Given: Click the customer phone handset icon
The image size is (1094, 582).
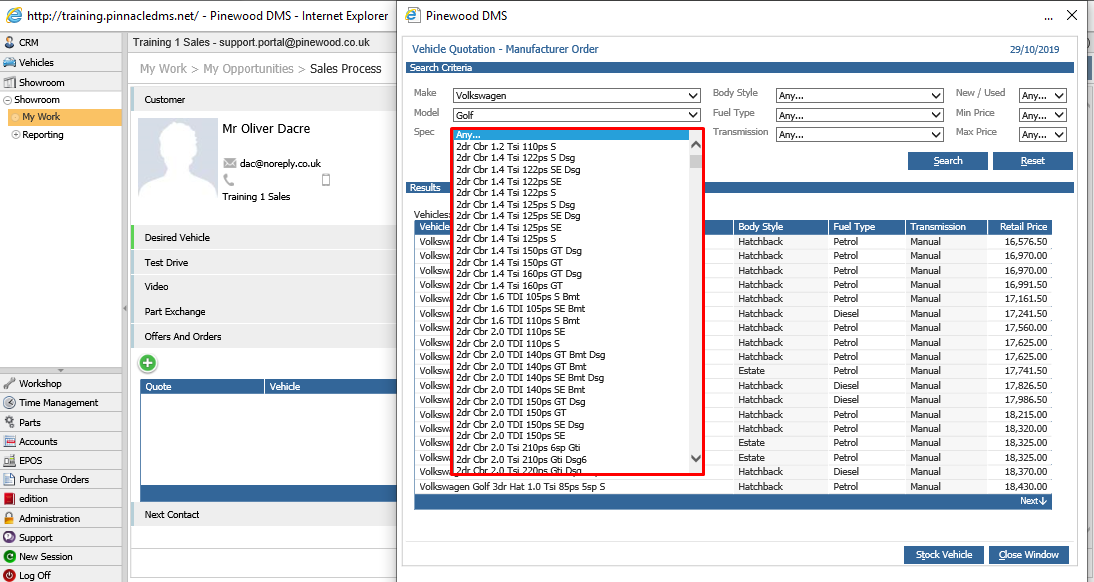Looking at the screenshot, I should coord(229,180).
